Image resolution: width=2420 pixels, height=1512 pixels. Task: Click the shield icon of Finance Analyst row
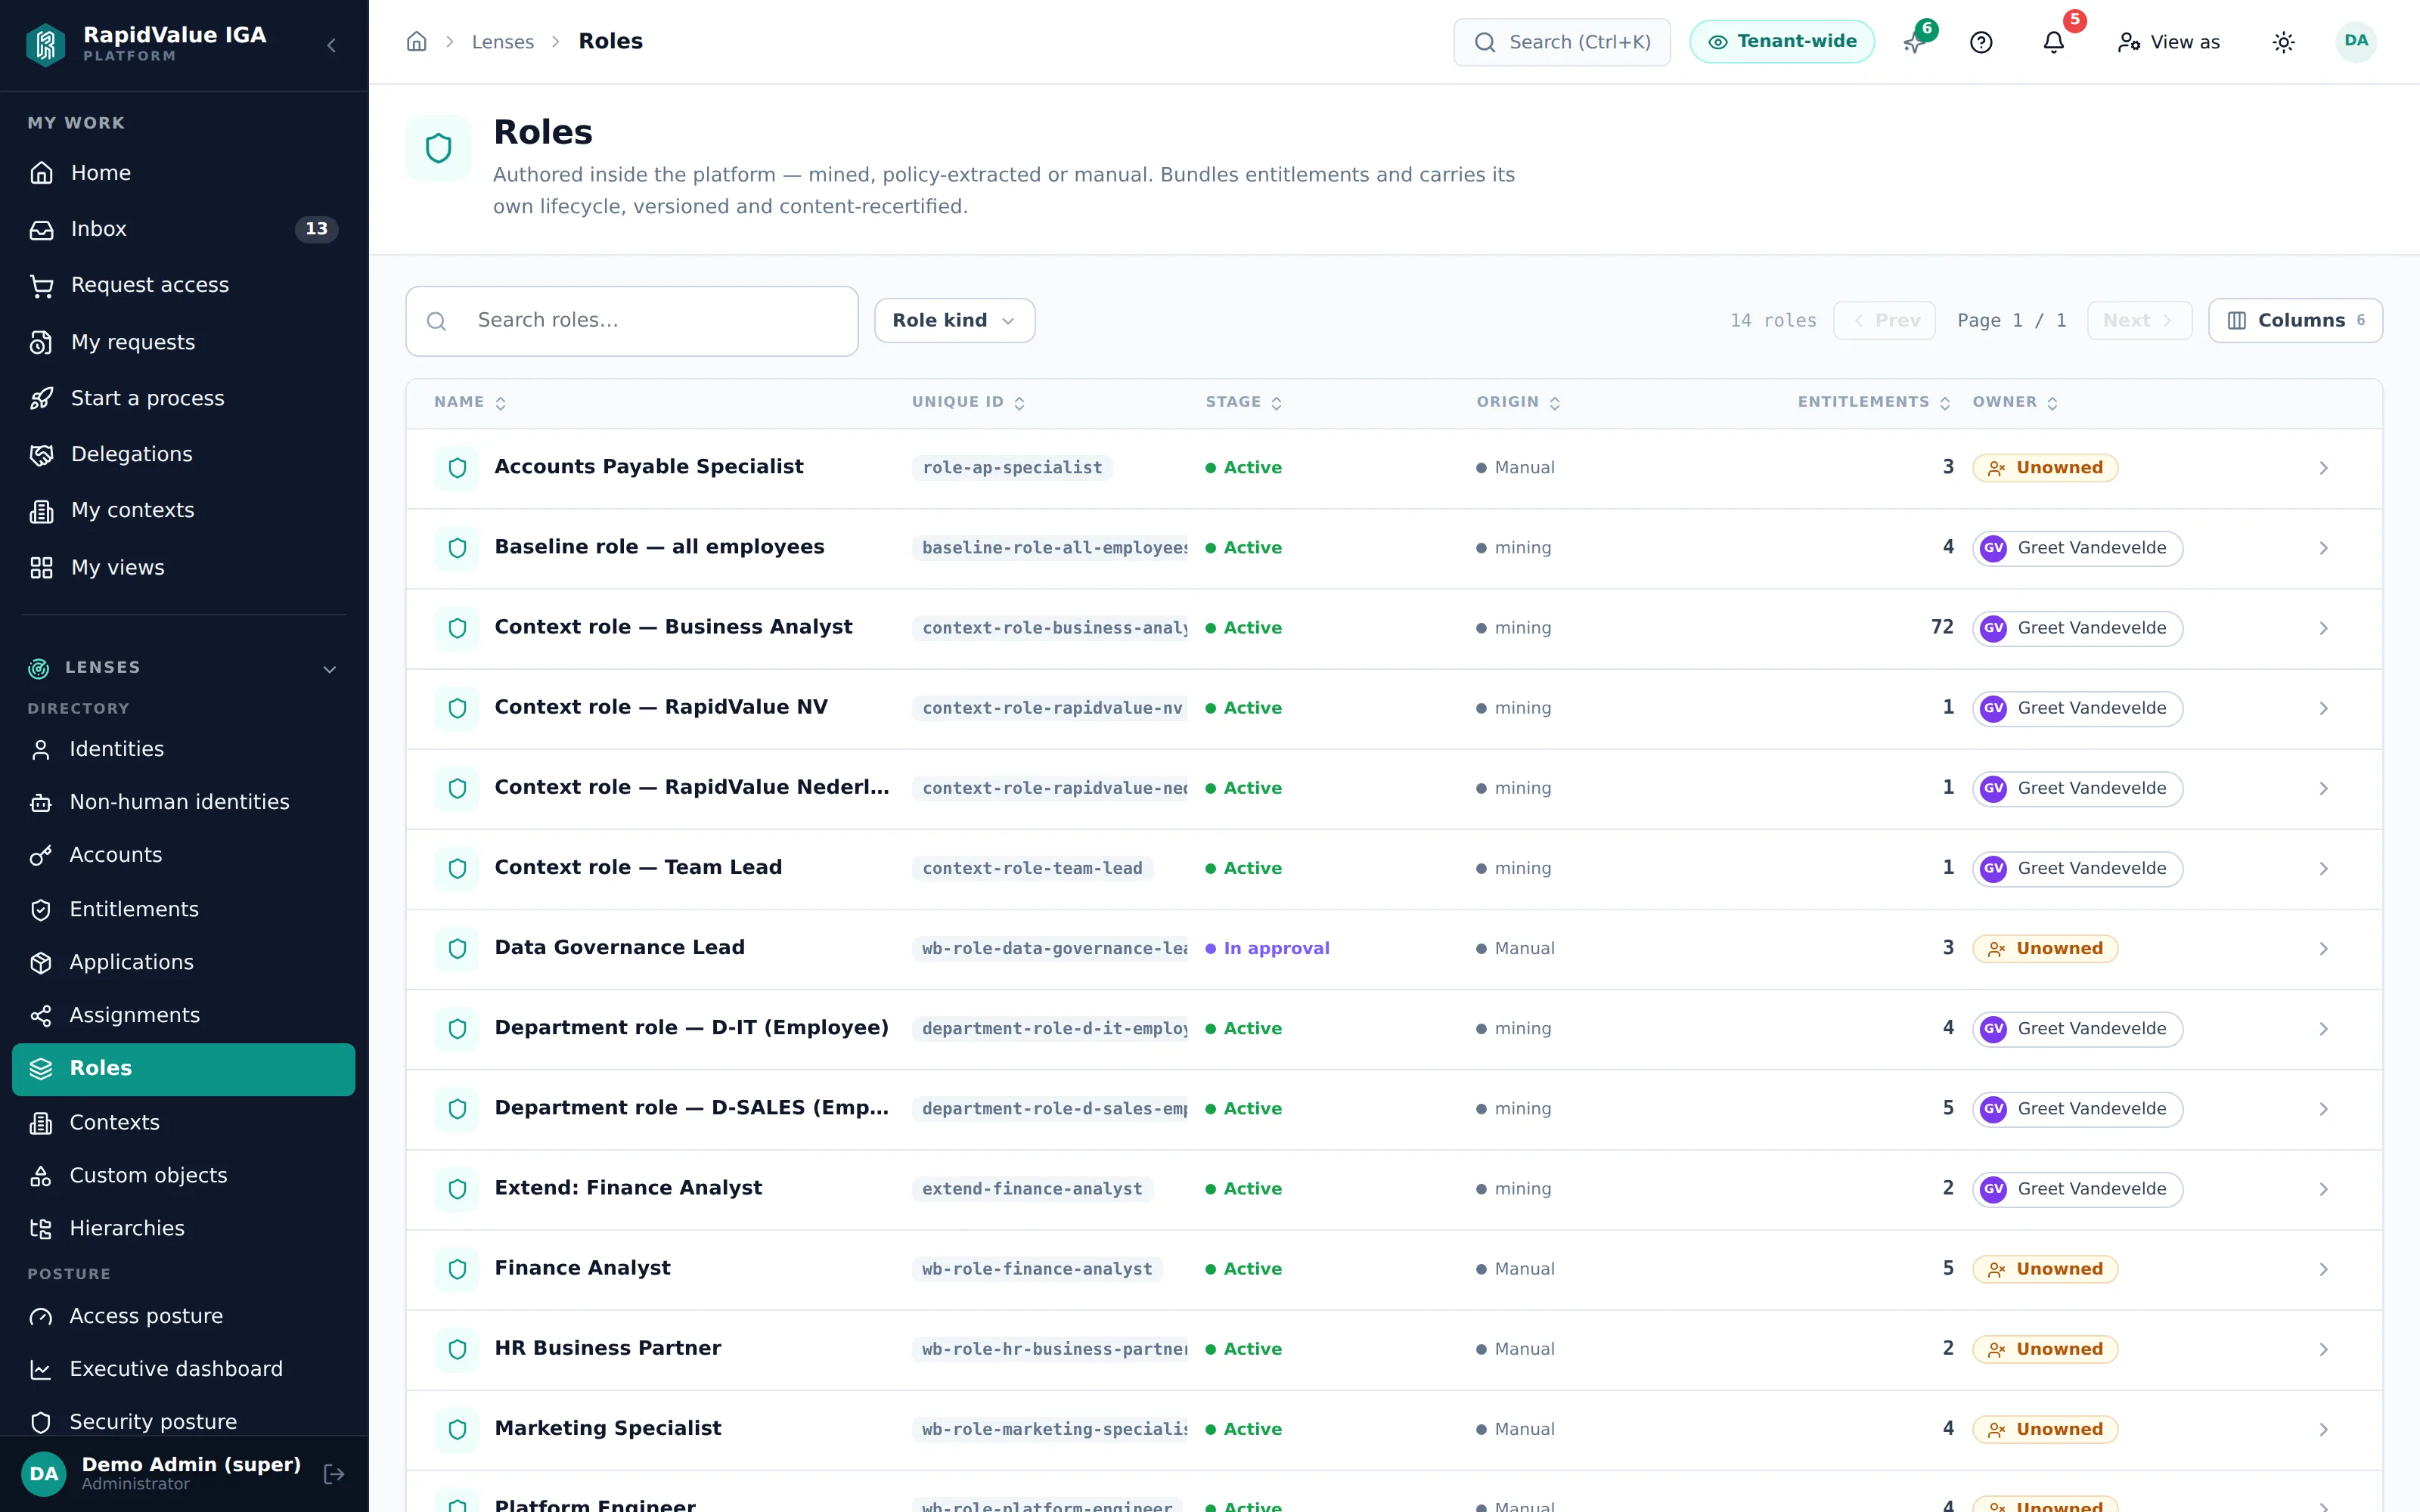click(x=457, y=1269)
